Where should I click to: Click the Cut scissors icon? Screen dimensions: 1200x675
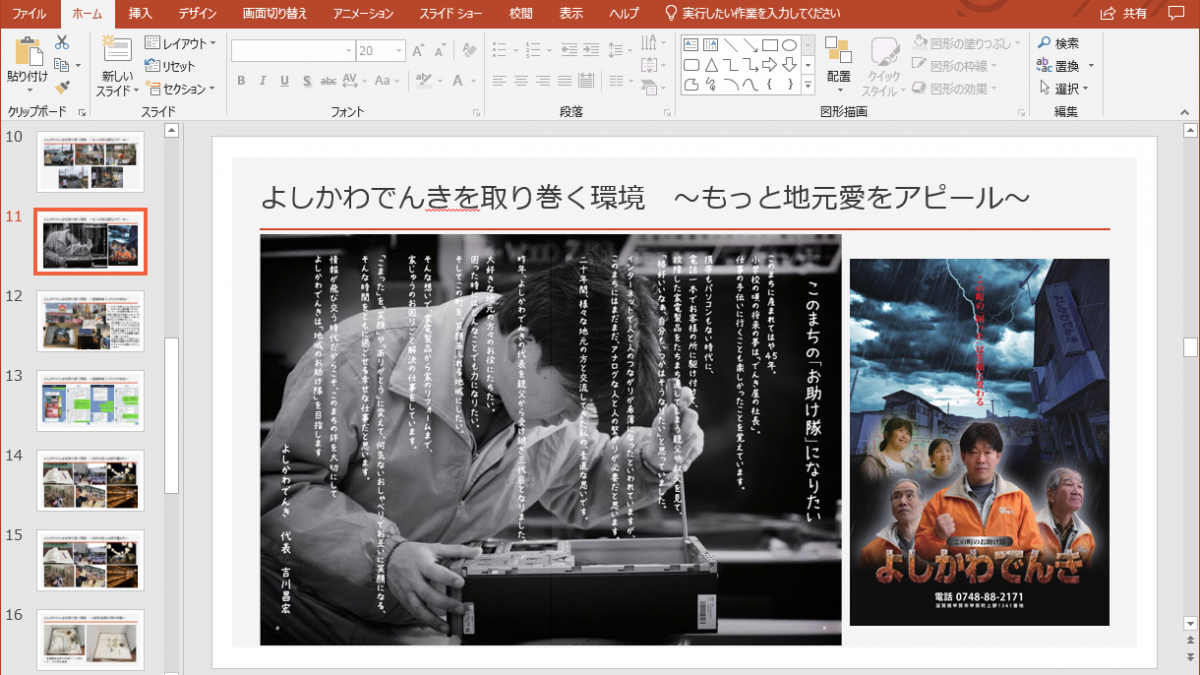(x=62, y=43)
